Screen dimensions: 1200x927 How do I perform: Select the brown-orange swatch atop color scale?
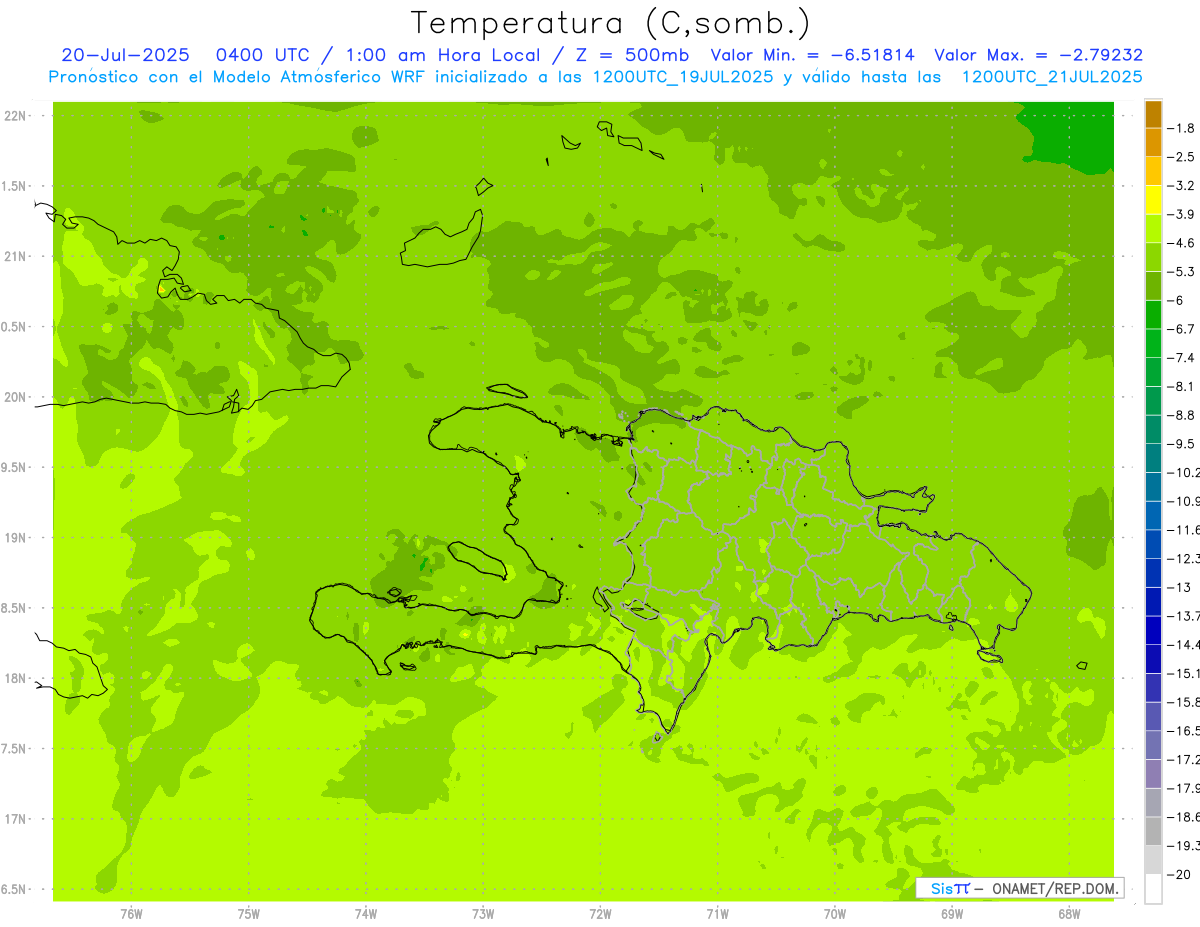coord(1153,114)
